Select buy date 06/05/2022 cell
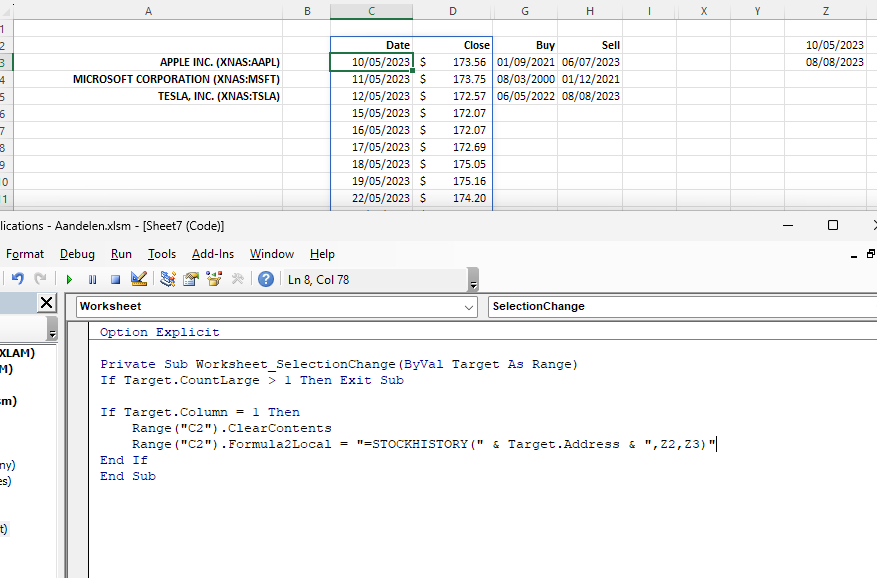This screenshot has height=578, width=877. point(525,96)
